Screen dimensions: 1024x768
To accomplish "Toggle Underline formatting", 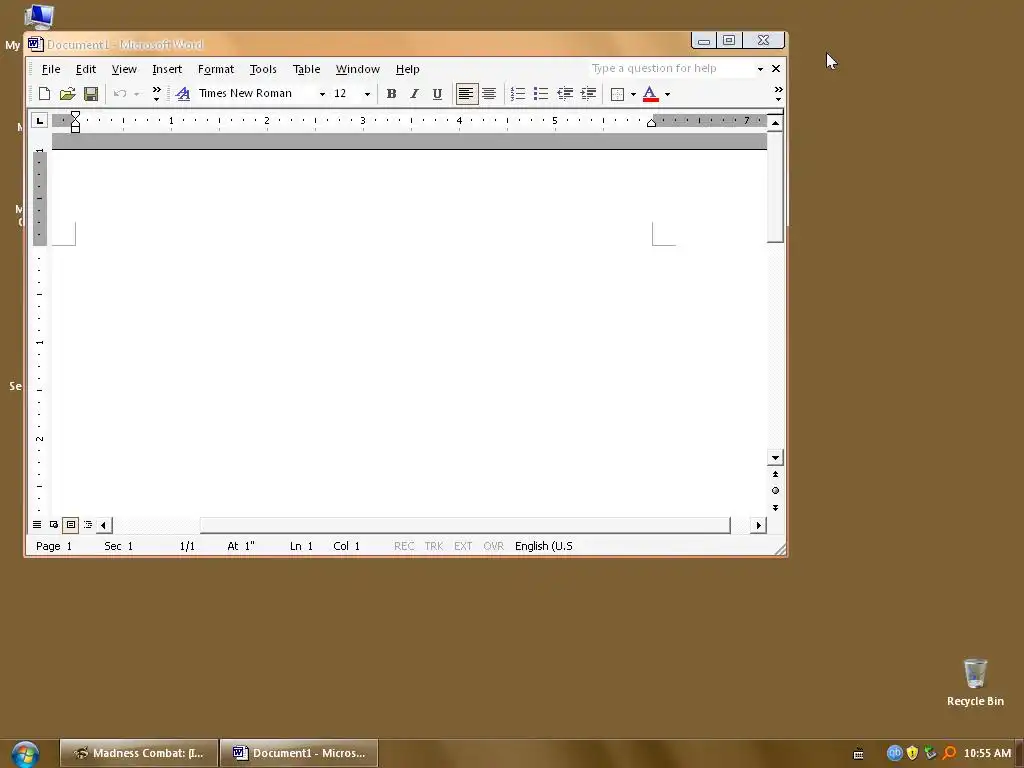I will pos(438,94).
